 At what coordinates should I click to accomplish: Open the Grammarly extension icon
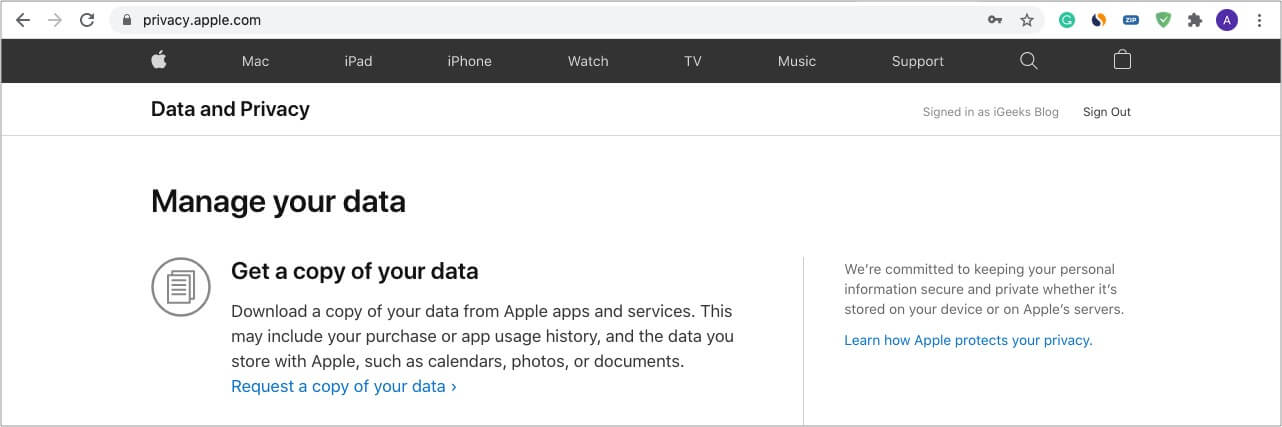pos(1067,20)
